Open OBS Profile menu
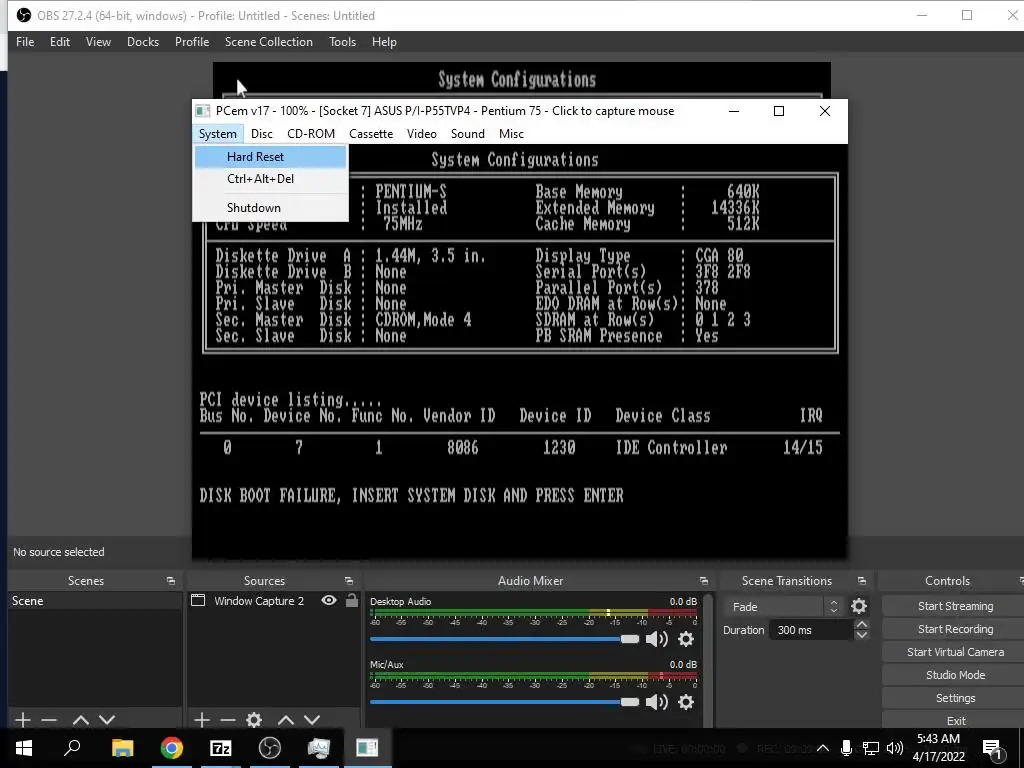 (192, 42)
